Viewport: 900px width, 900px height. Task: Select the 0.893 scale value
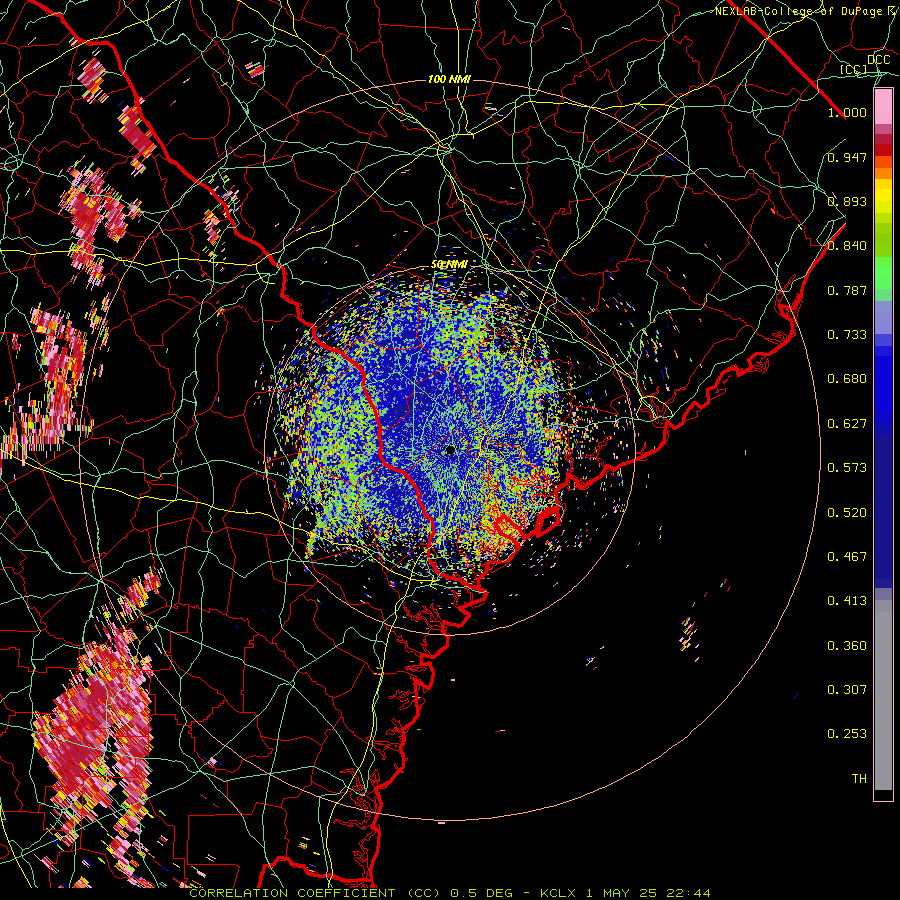(x=847, y=201)
